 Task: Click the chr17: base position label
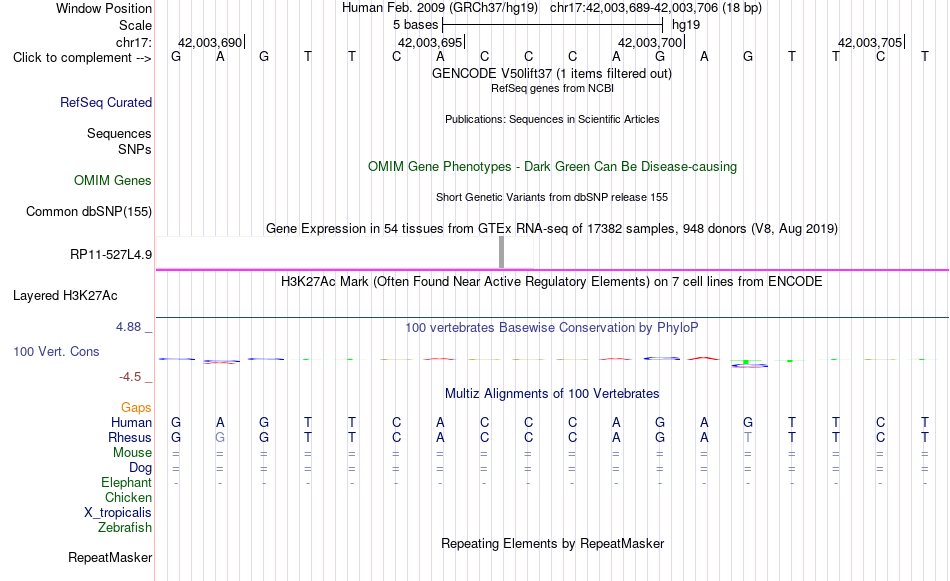[133, 42]
